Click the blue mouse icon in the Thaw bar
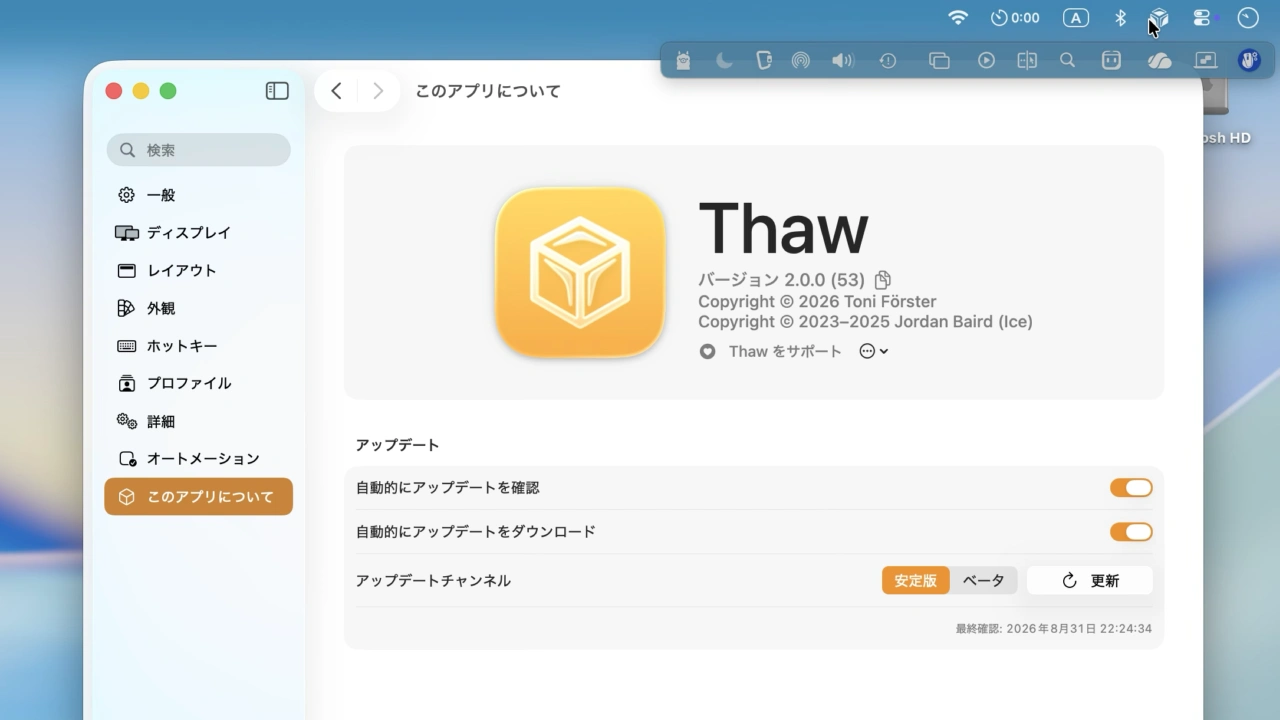Image resolution: width=1280 pixels, height=720 pixels. (x=1249, y=60)
